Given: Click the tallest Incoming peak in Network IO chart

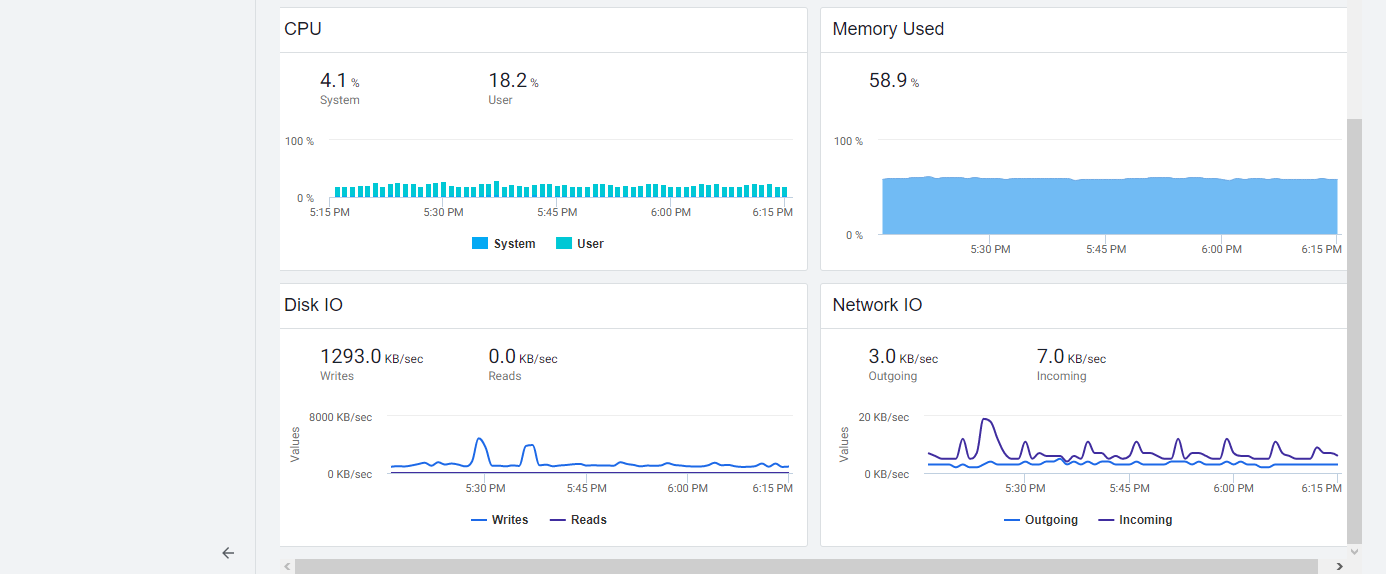Looking at the screenshot, I should (x=986, y=421).
